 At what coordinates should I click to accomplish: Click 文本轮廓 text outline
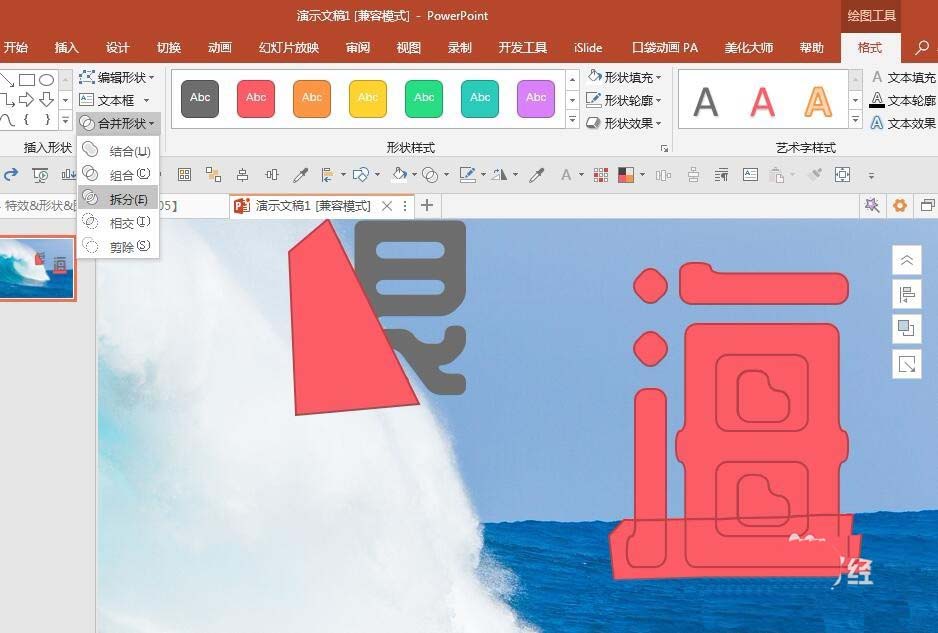pyautogui.click(x=903, y=100)
